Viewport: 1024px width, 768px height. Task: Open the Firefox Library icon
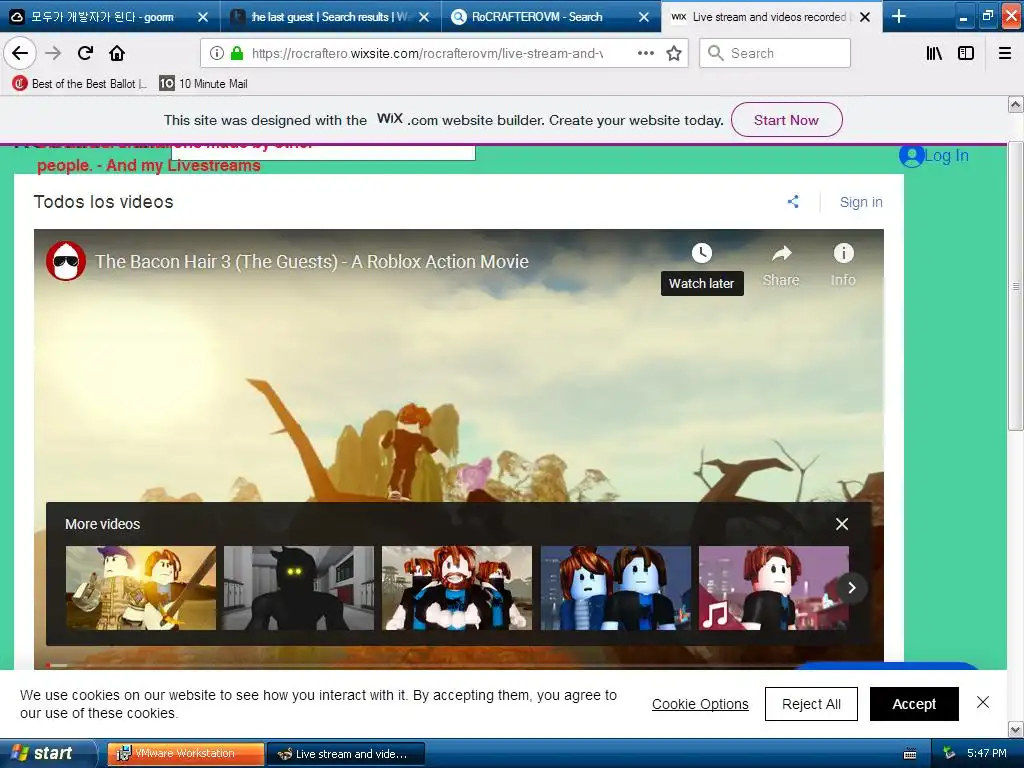[934, 53]
